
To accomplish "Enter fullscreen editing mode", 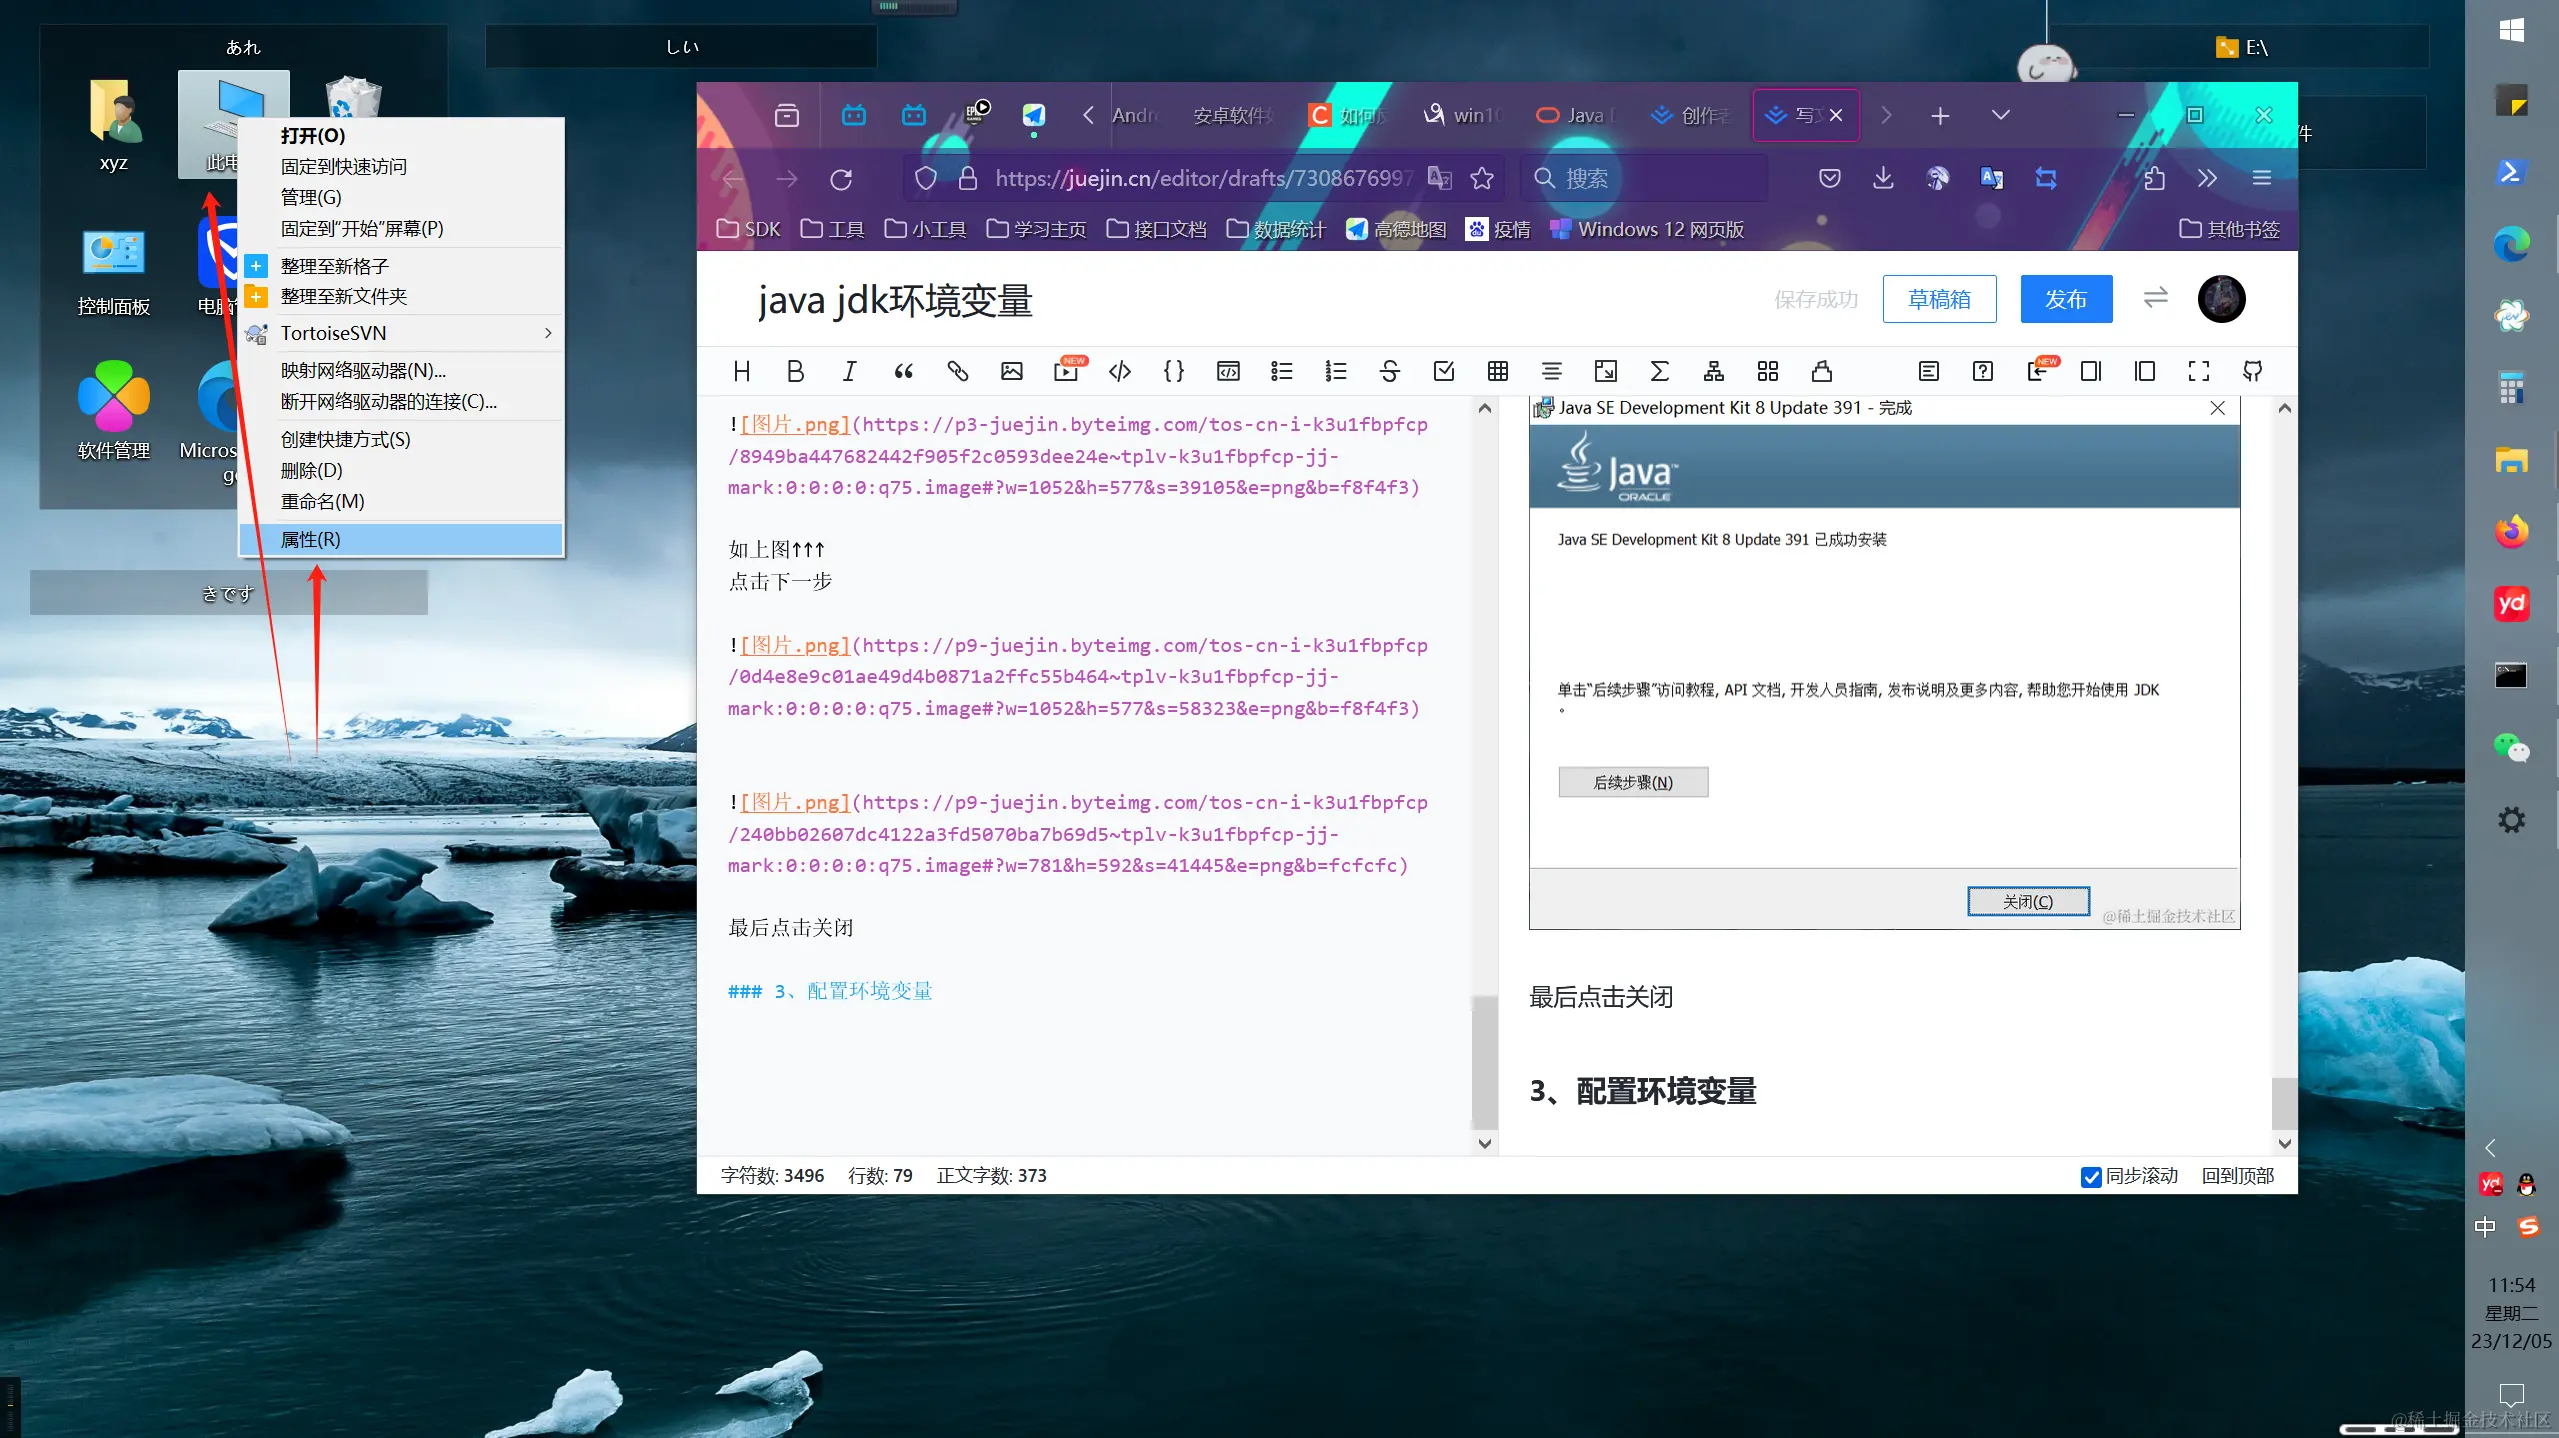I will coord(2198,371).
